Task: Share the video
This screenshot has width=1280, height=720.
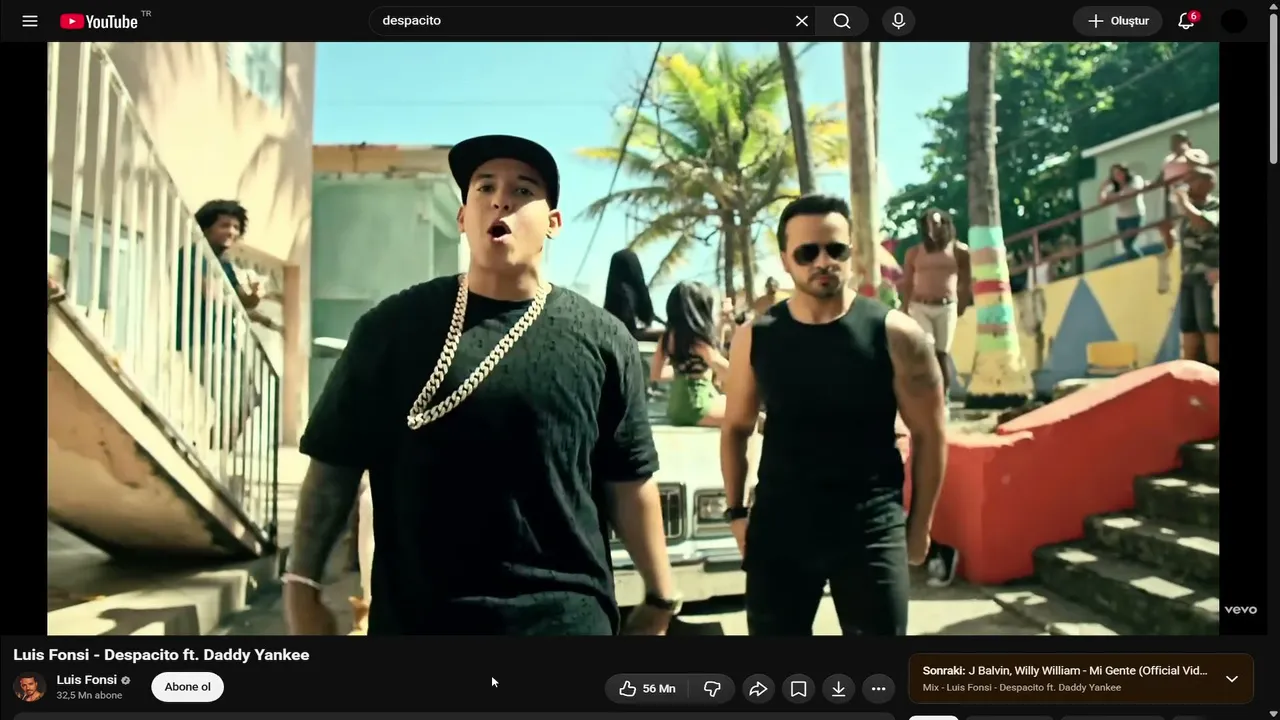Action: [x=758, y=688]
